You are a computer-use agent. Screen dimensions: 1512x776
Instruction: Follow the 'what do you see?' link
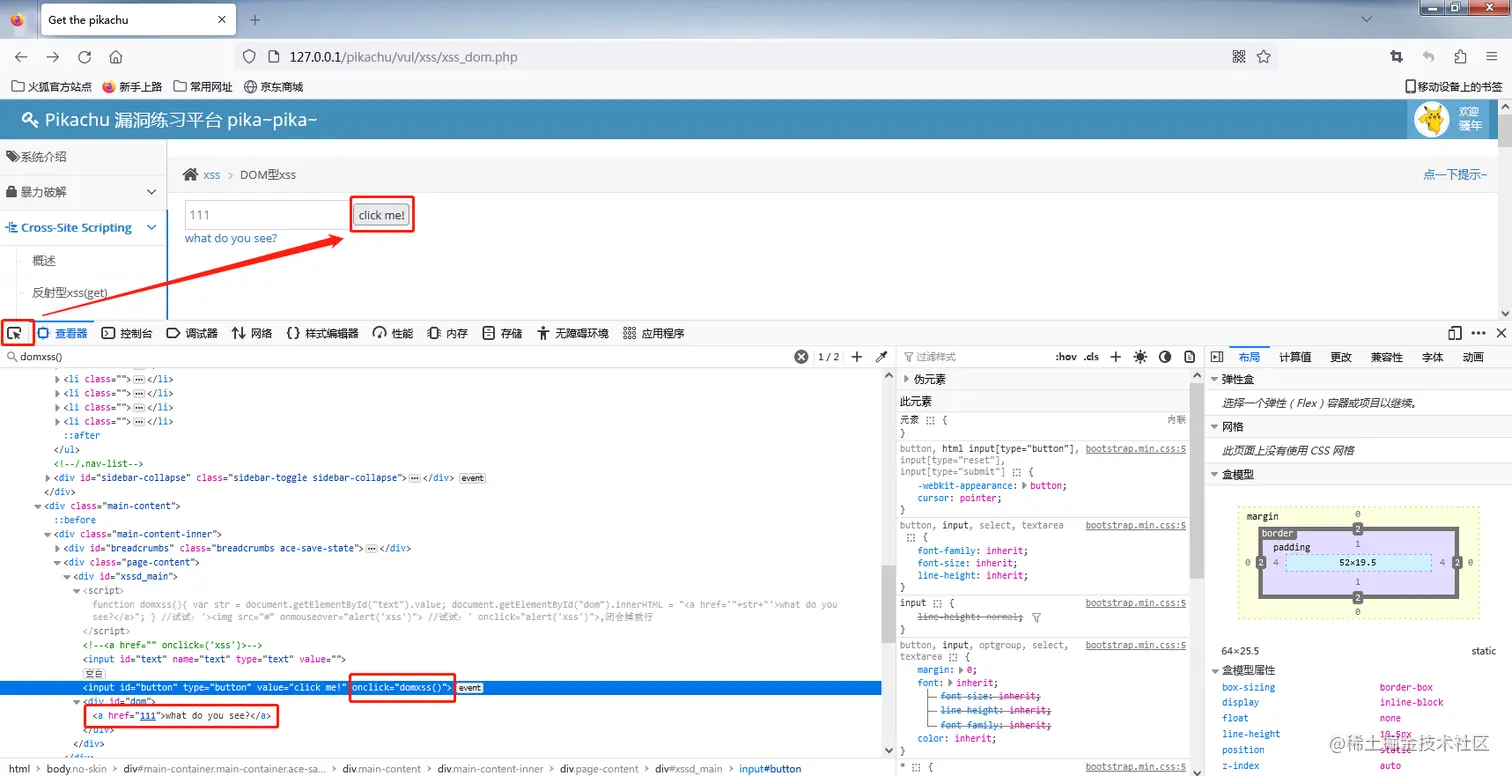[231, 238]
